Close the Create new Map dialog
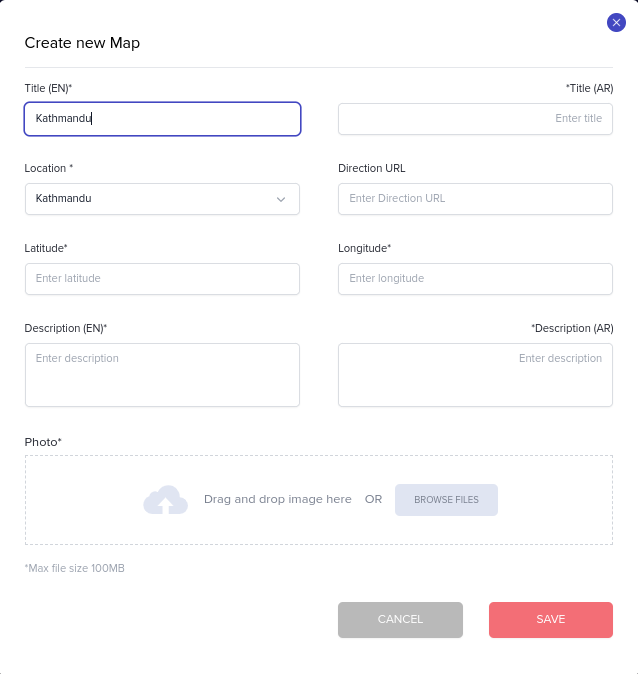Screen dimensions: 638x674 click(x=616, y=23)
